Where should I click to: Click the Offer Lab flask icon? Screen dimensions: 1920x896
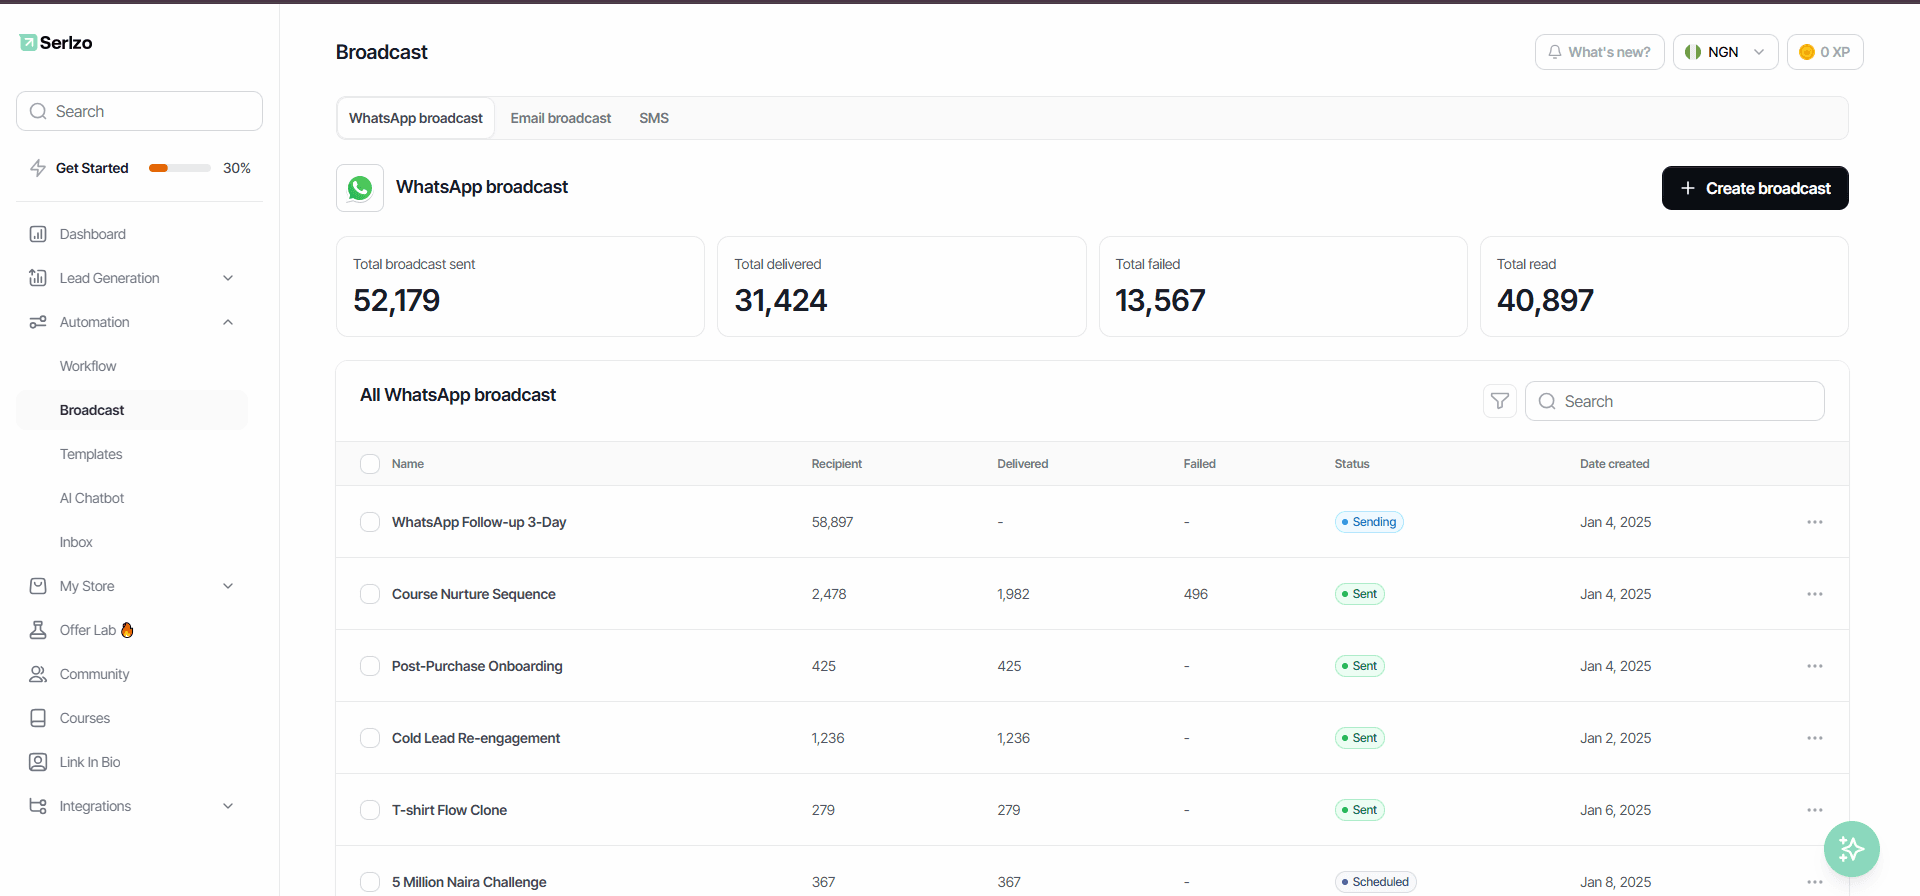click(38, 630)
